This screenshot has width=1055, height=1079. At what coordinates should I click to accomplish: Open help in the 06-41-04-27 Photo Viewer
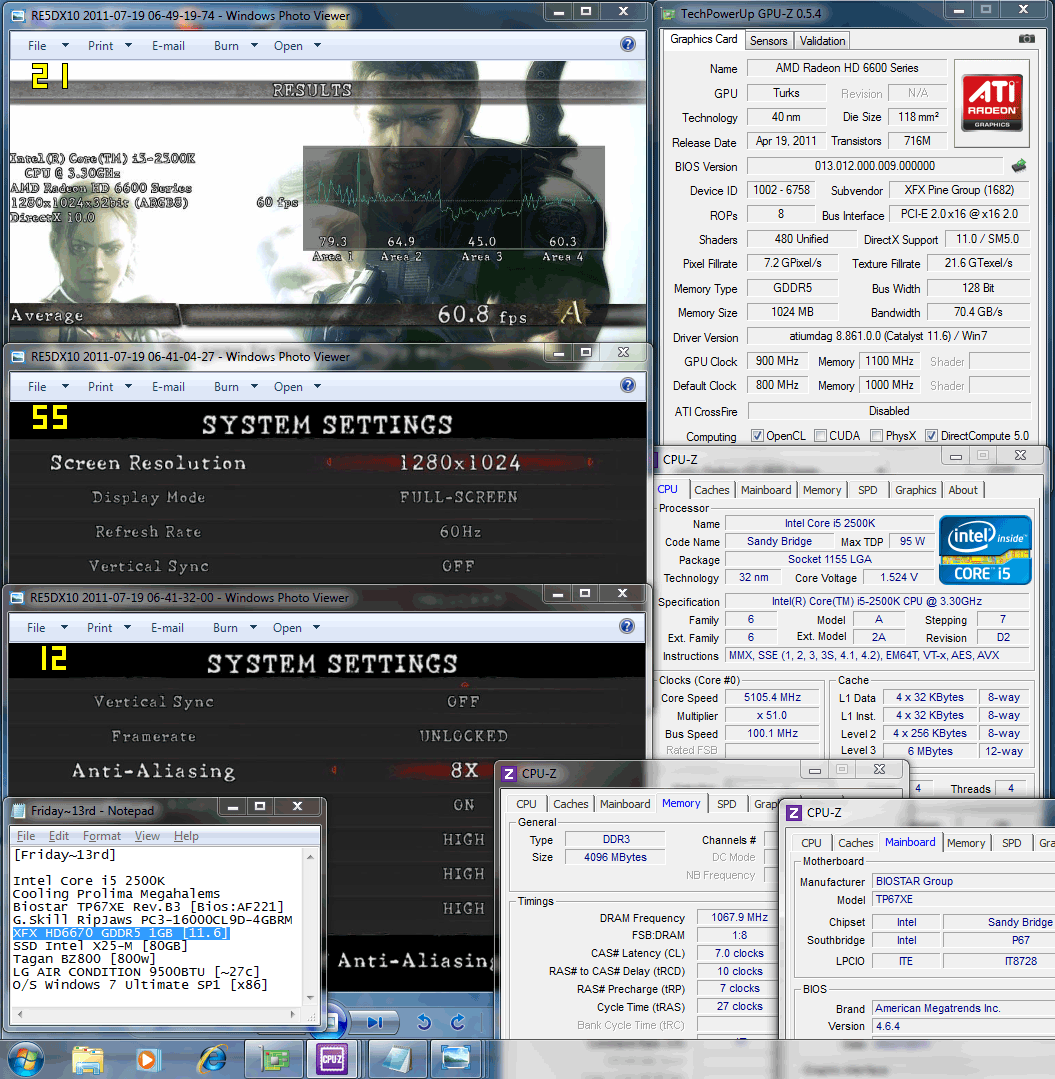pyautogui.click(x=628, y=385)
